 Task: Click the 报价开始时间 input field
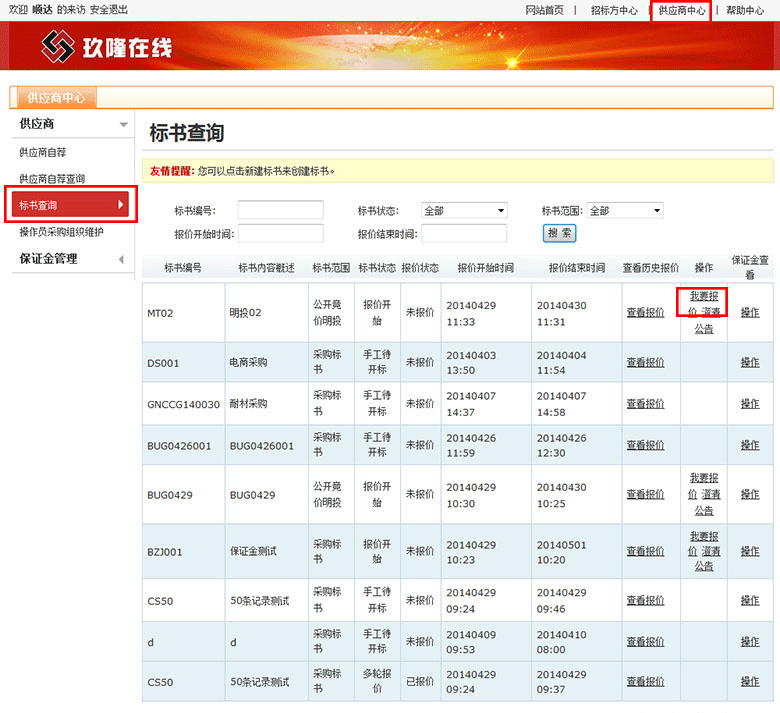click(x=281, y=233)
